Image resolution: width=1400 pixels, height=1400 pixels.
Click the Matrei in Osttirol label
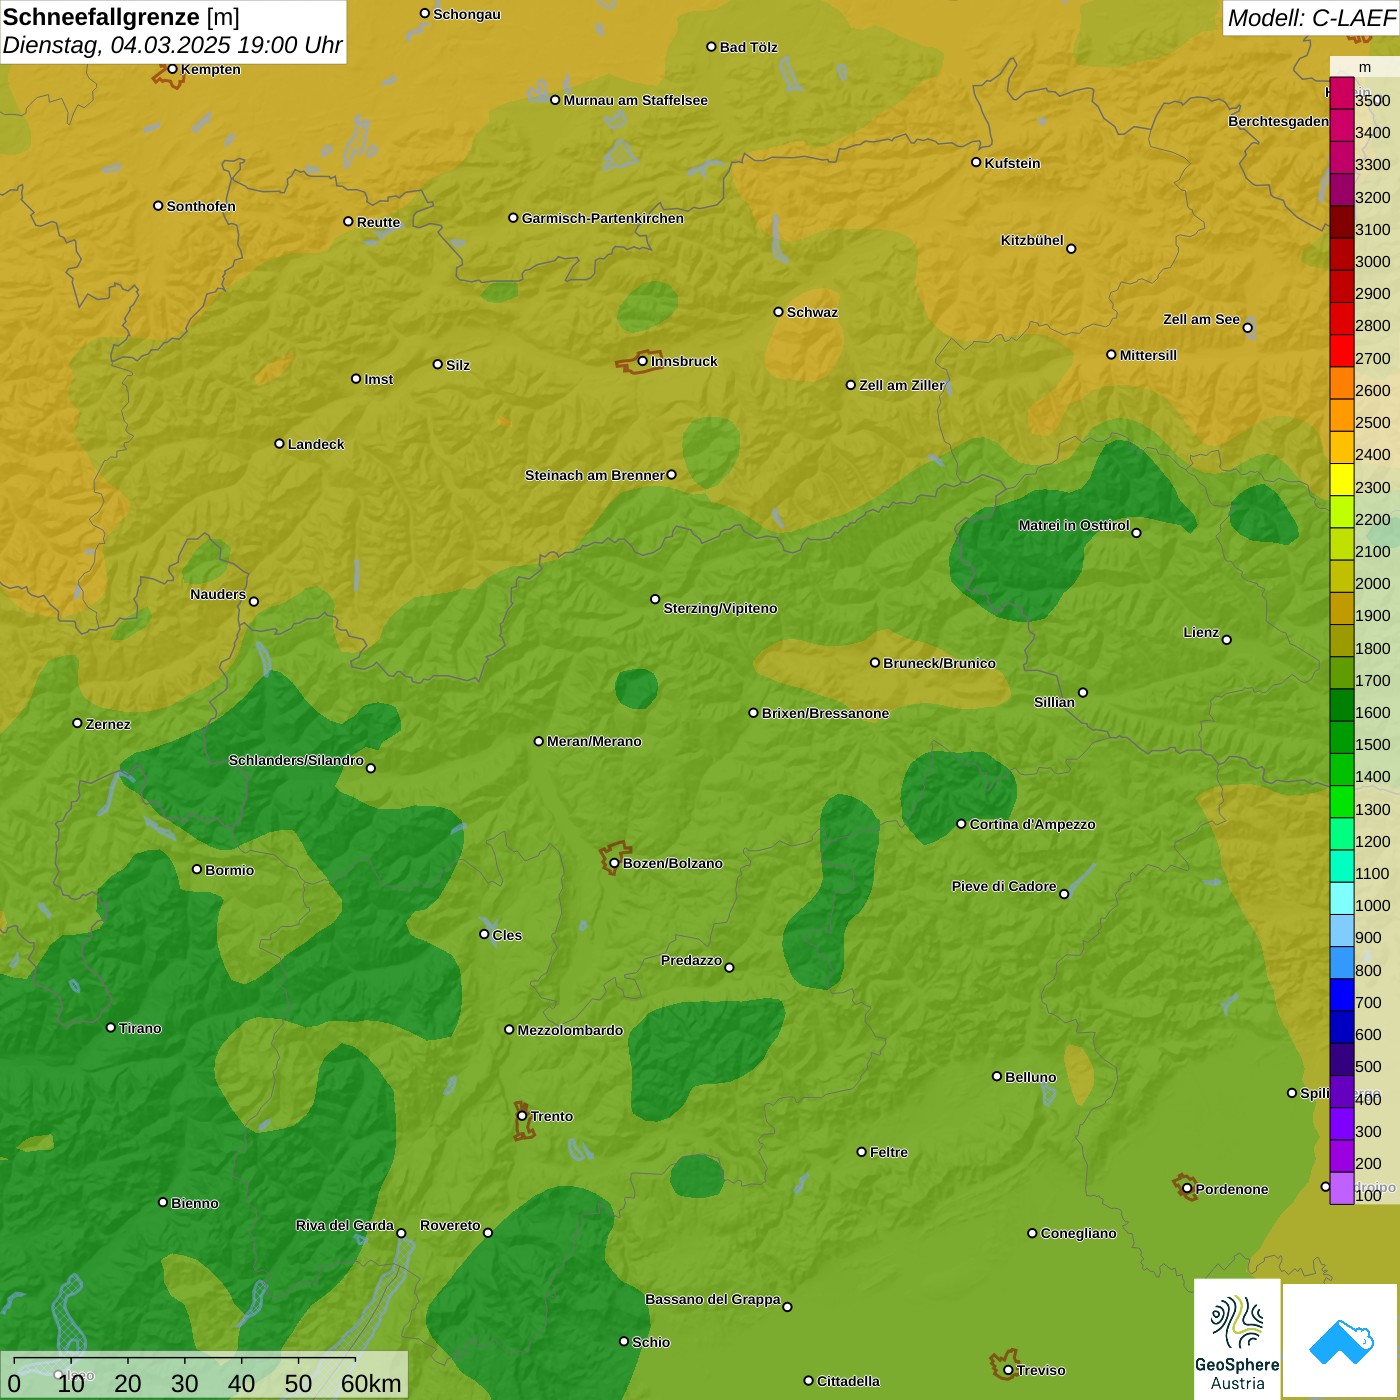point(1074,525)
